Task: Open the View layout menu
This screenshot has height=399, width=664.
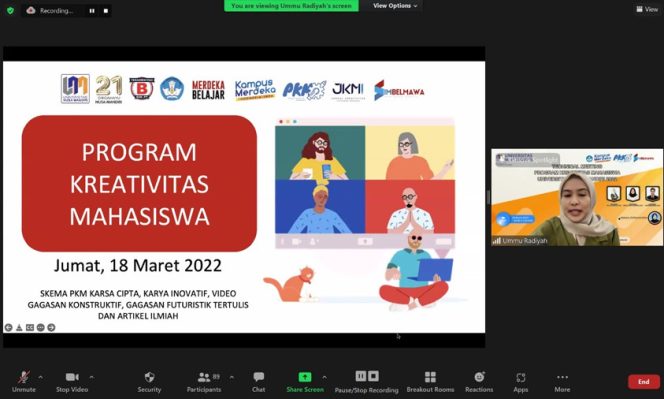Action: pyautogui.click(x=647, y=9)
